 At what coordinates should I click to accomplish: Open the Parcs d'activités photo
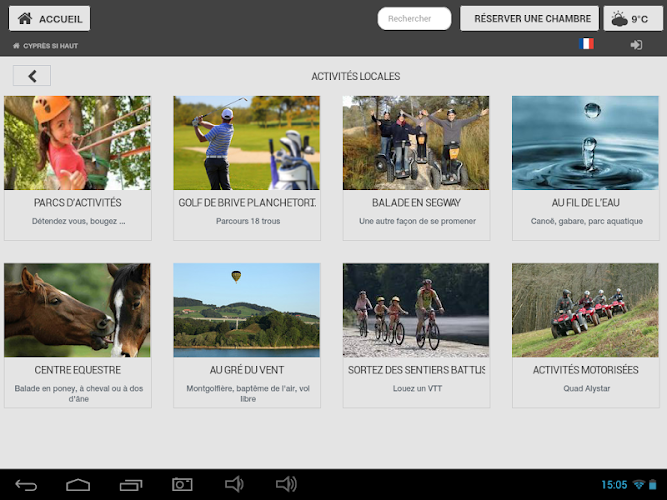click(x=77, y=143)
